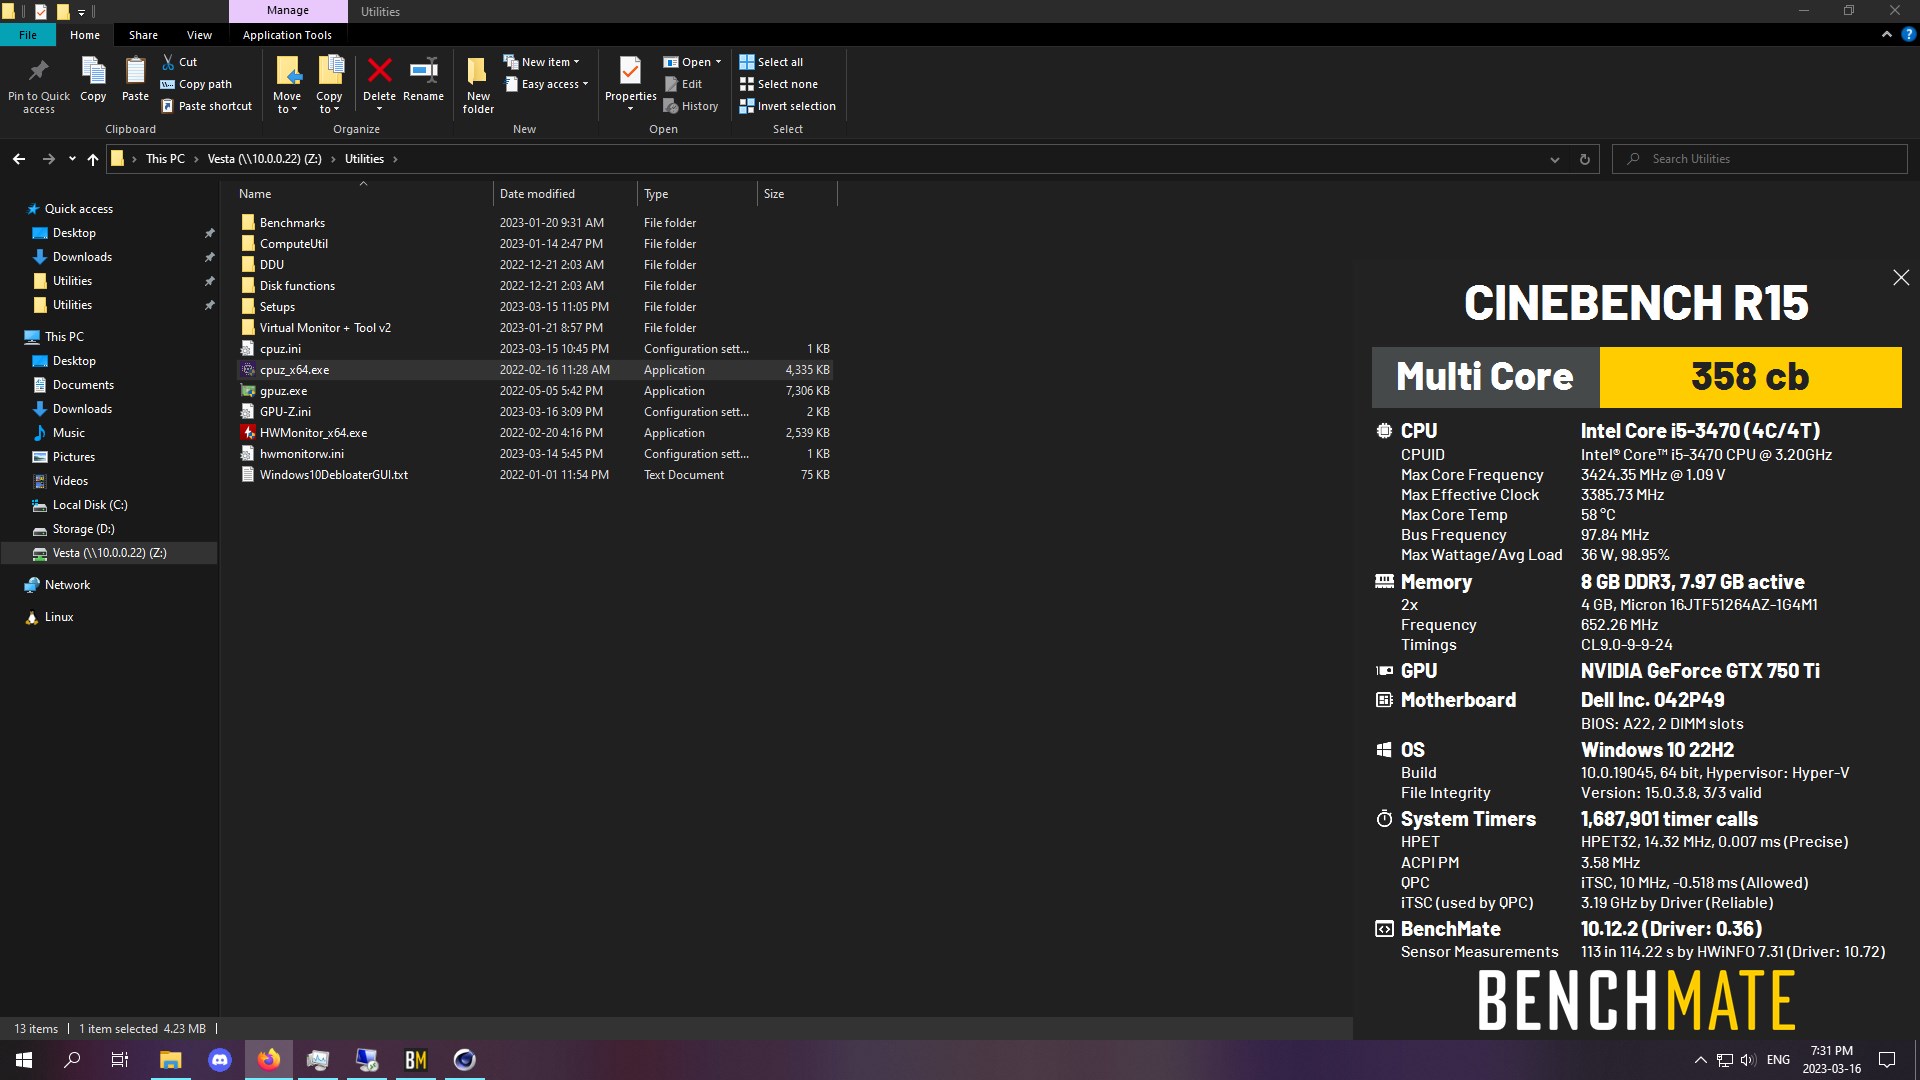Image resolution: width=1920 pixels, height=1080 pixels.
Task: Open Local Disk (C:) in sidebar
Action: [x=90, y=505]
